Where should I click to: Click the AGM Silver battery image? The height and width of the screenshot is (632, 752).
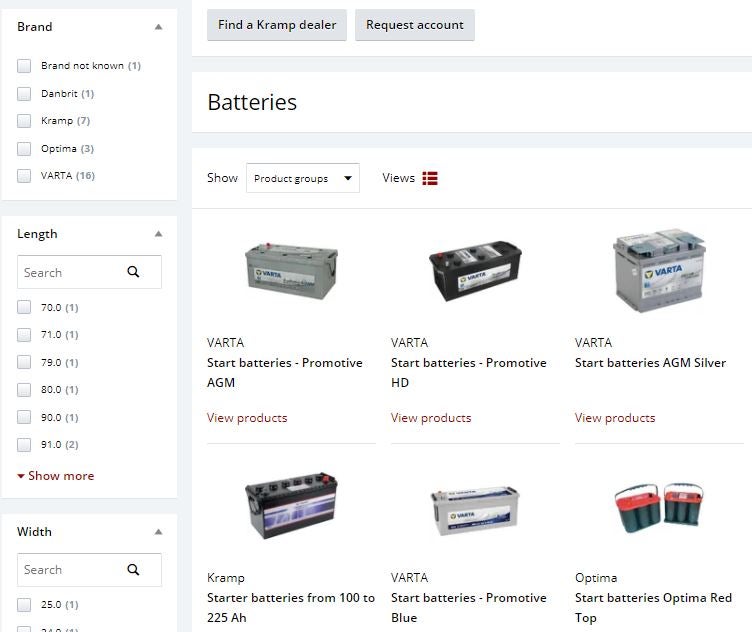click(x=659, y=270)
